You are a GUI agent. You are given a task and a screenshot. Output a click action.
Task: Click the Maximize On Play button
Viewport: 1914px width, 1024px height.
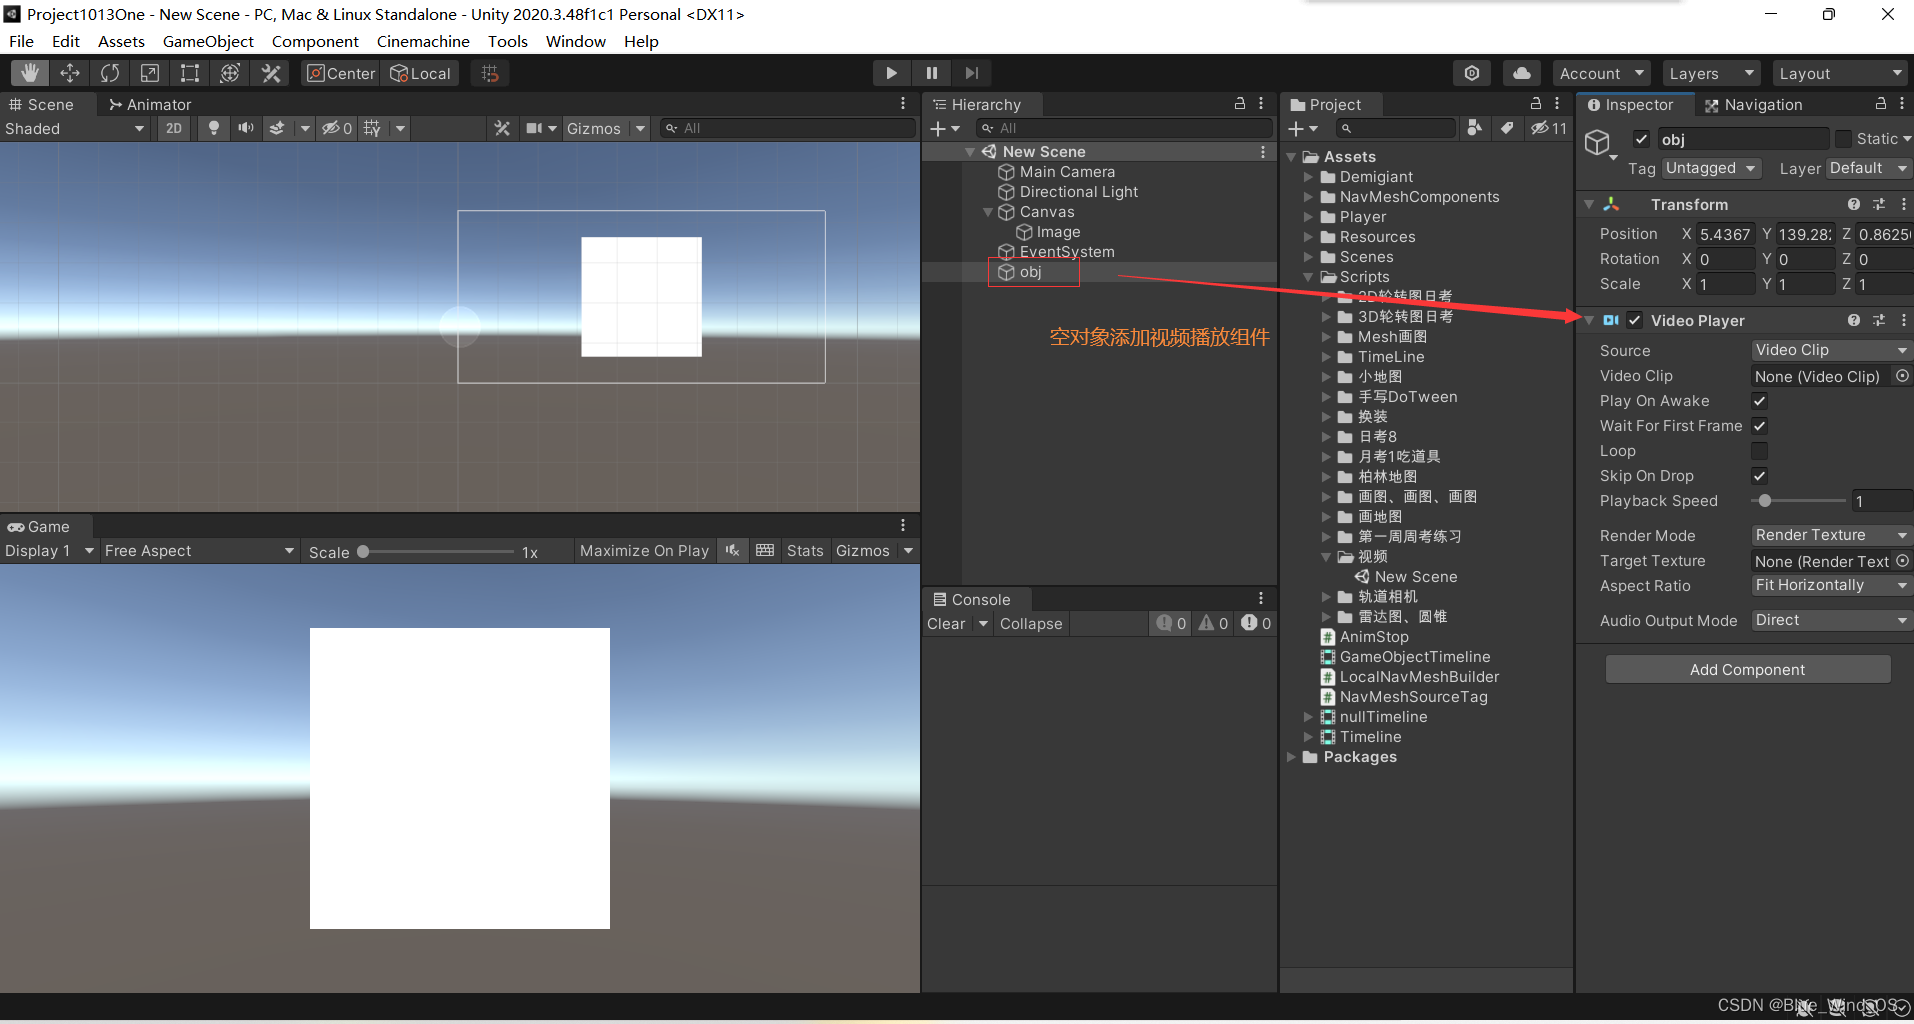tap(644, 550)
